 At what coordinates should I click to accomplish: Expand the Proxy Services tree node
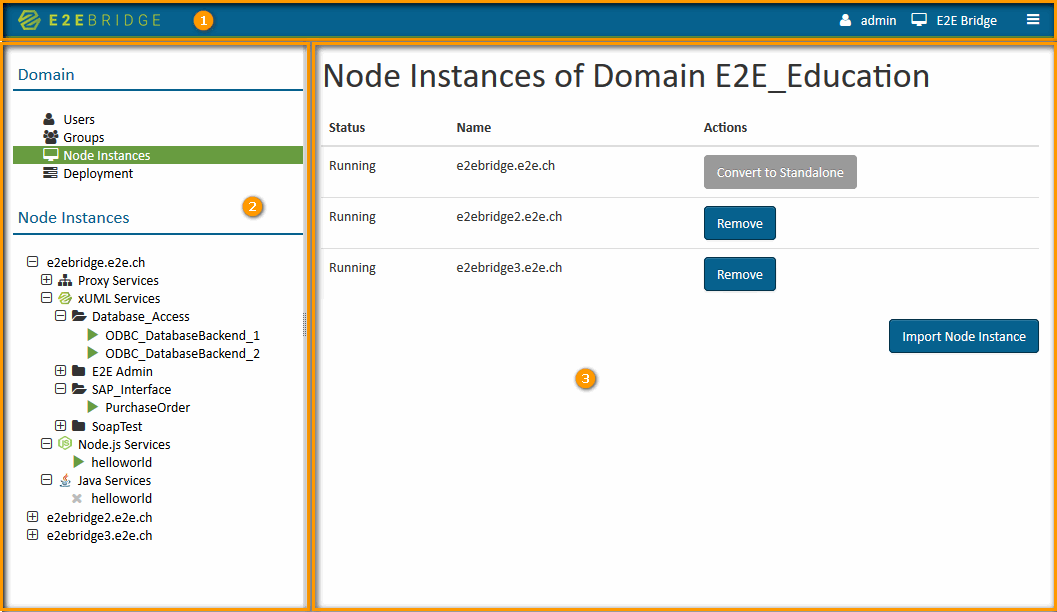click(x=47, y=280)
